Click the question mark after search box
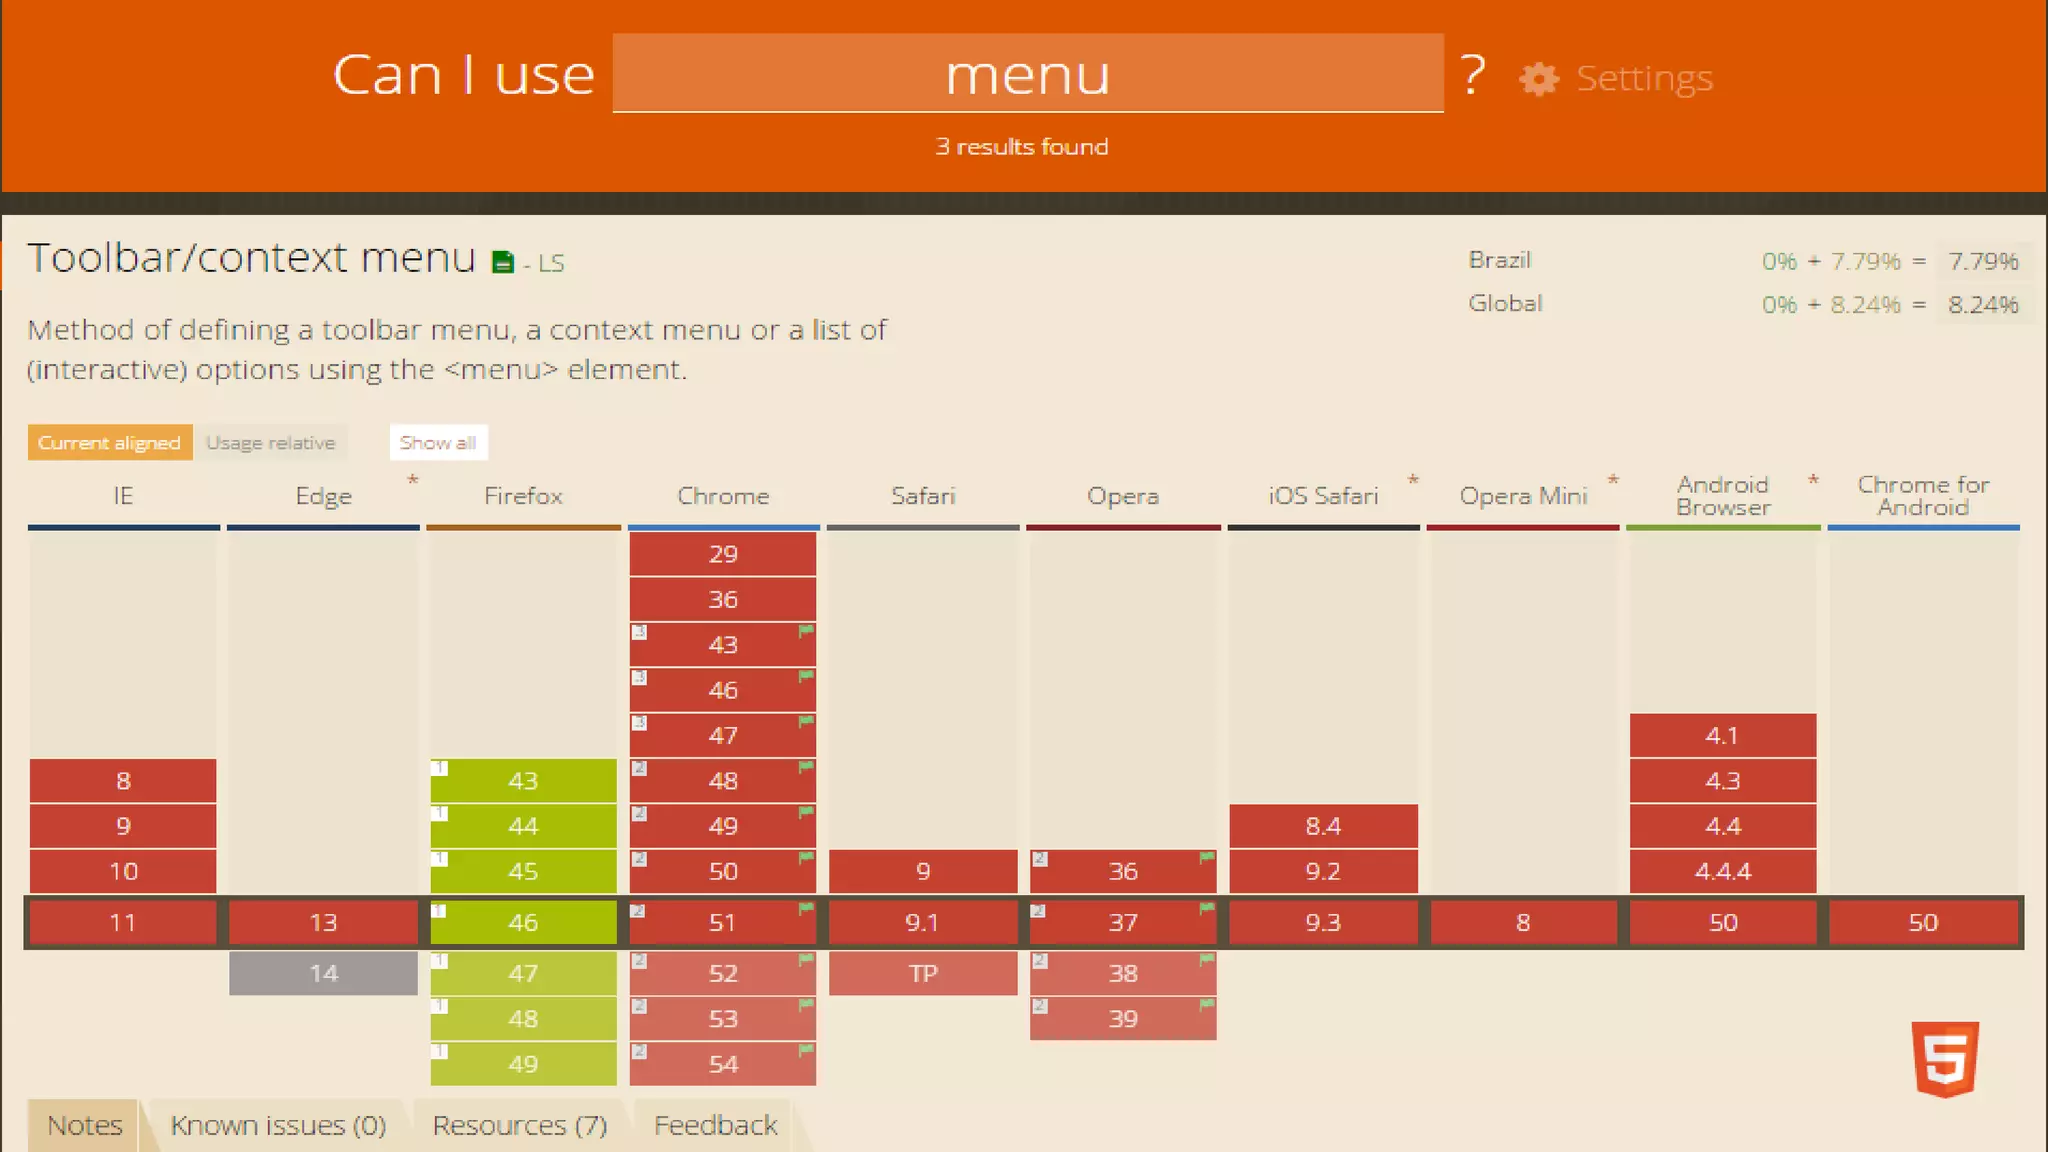2048x1152 pixels. pos(1472,75)
